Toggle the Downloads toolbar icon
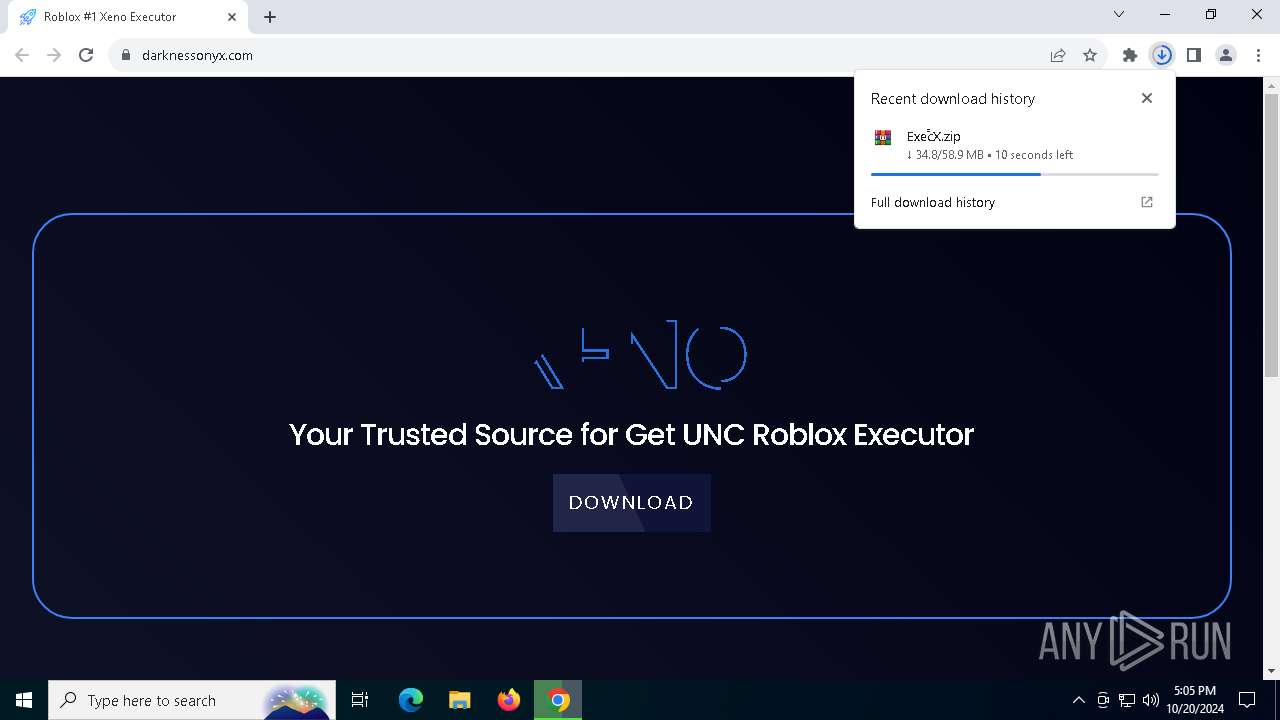This screenshot has height=720, width=1280. (1162, 55)
